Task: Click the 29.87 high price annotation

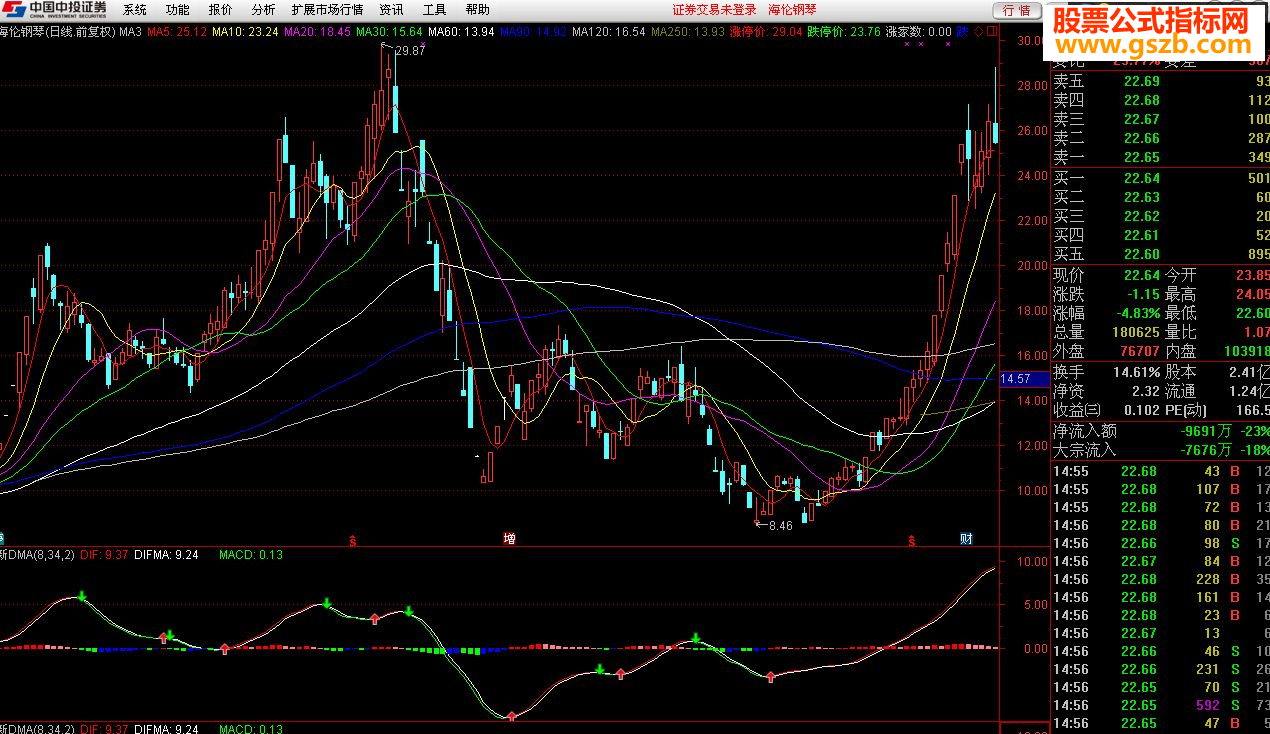Action: tap(410, 51)
